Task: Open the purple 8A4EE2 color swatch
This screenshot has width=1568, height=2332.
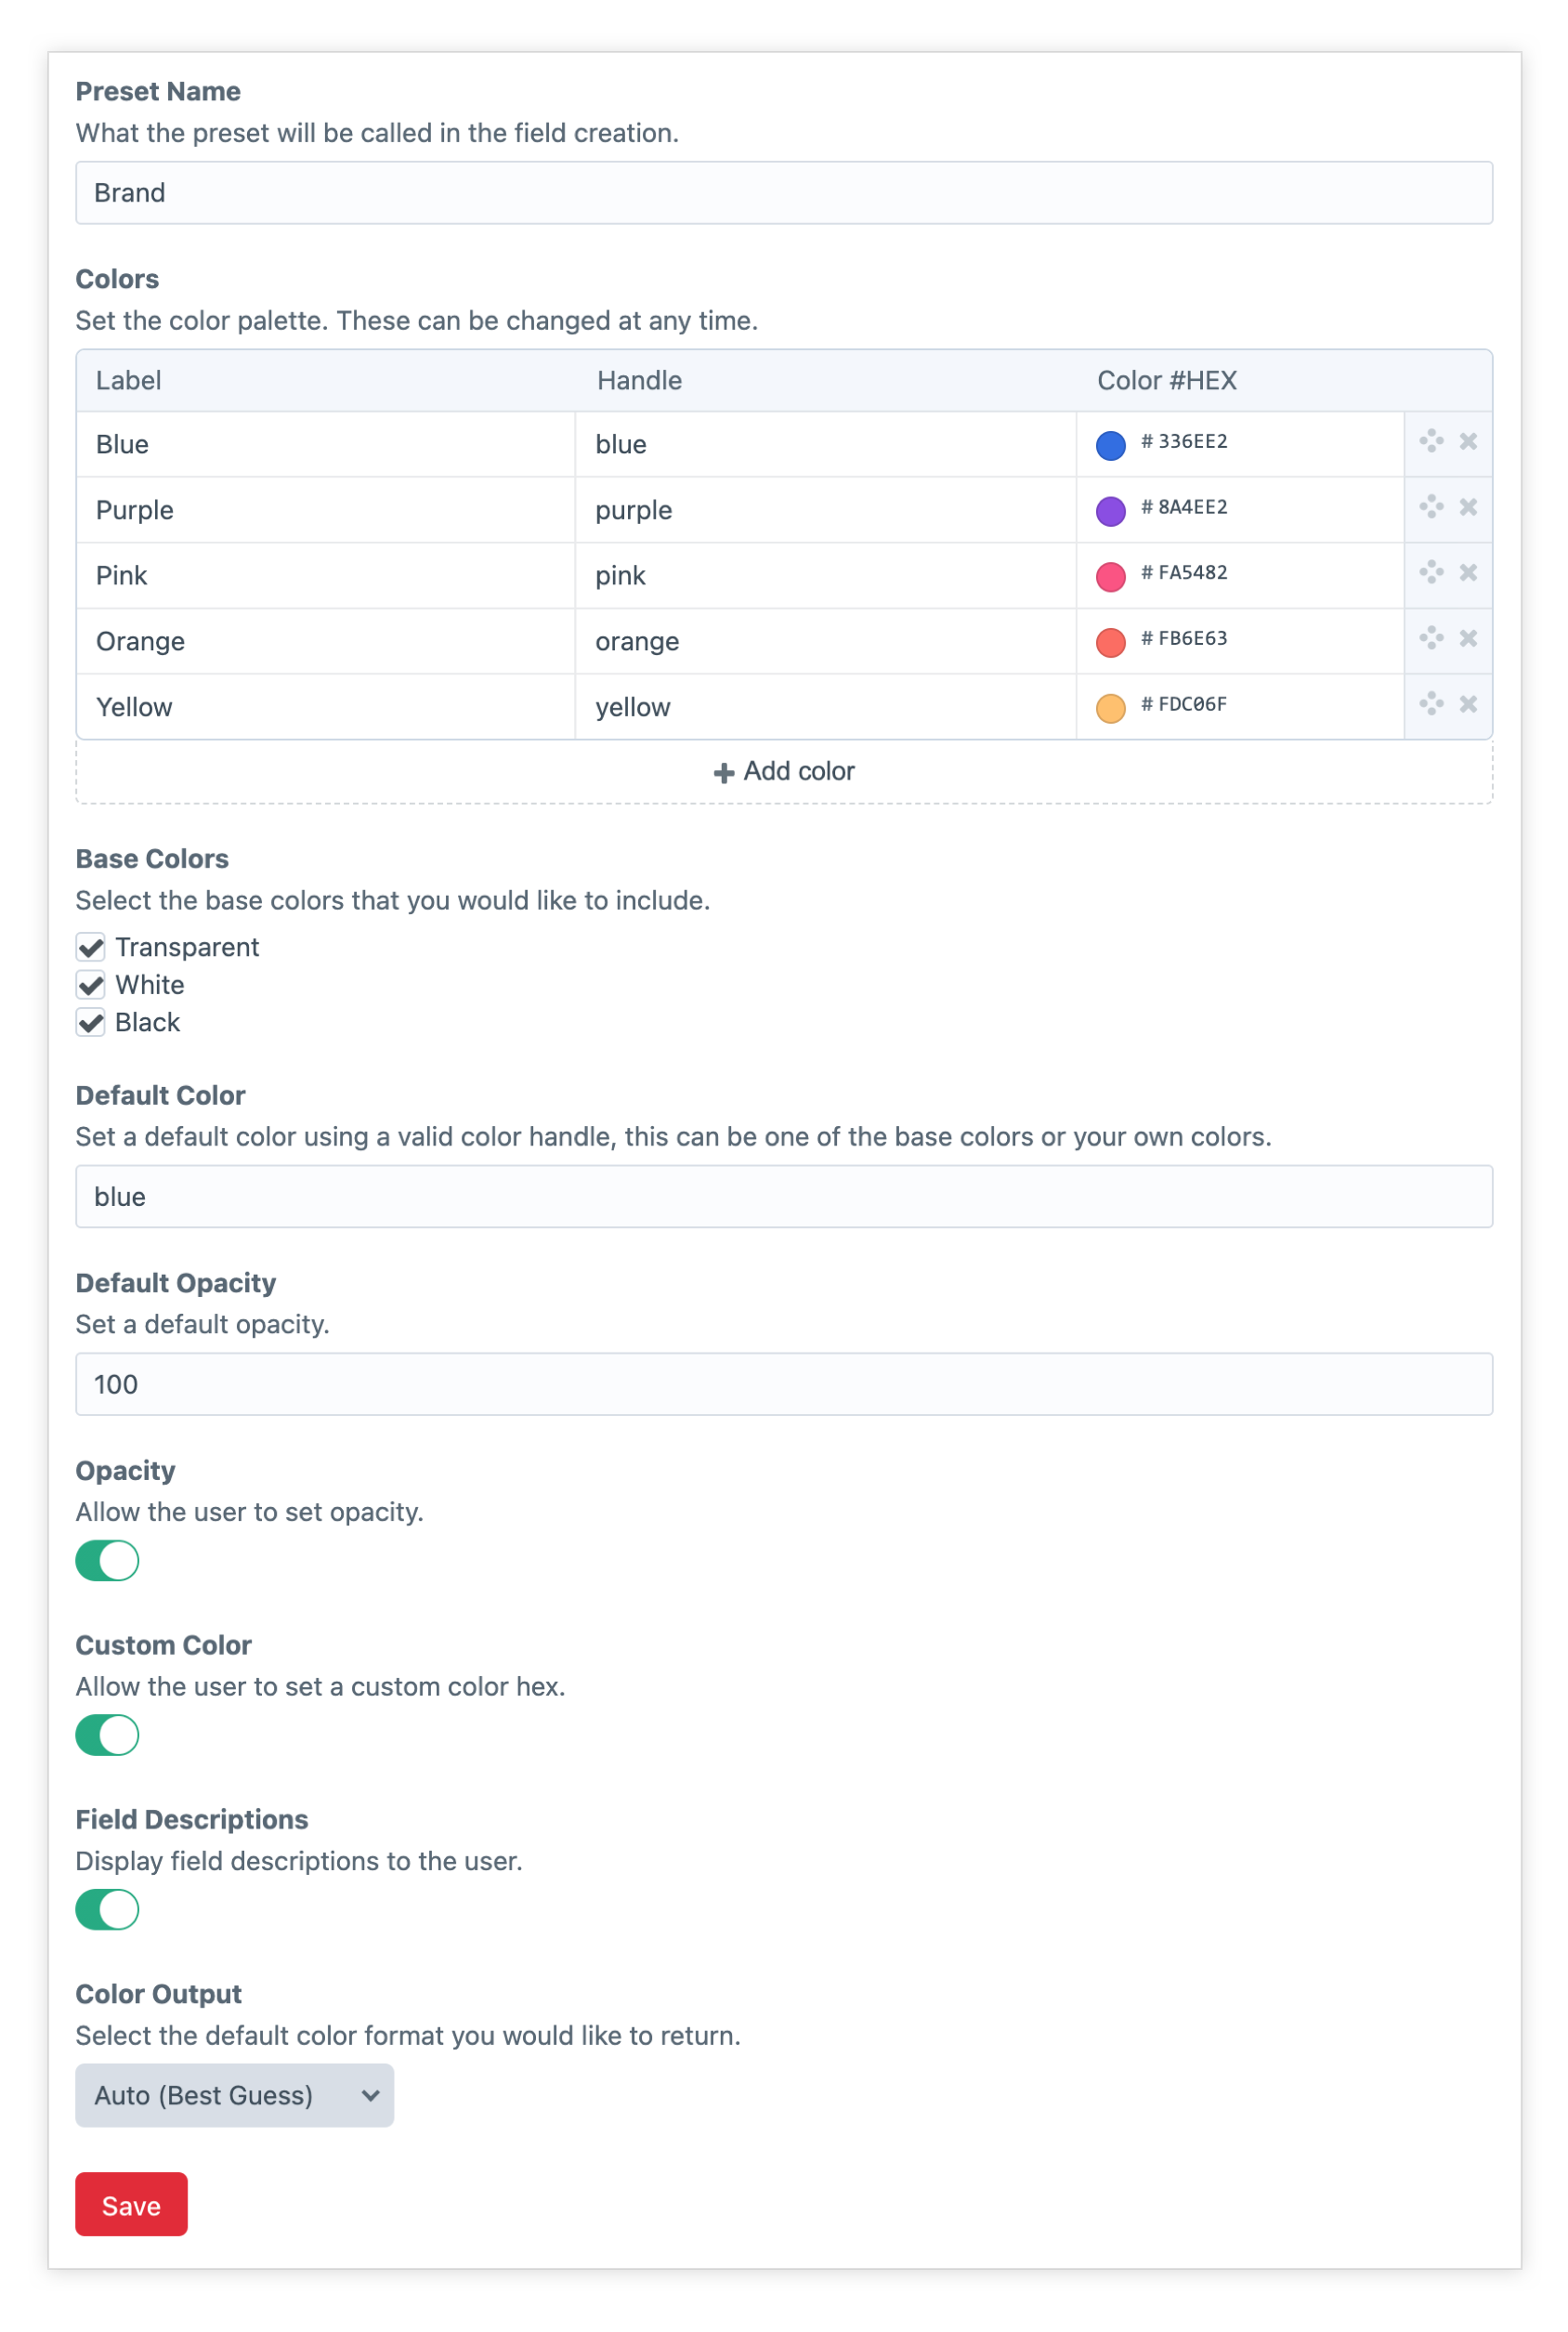Action: pyautogui.click(x=1111, y=511)
